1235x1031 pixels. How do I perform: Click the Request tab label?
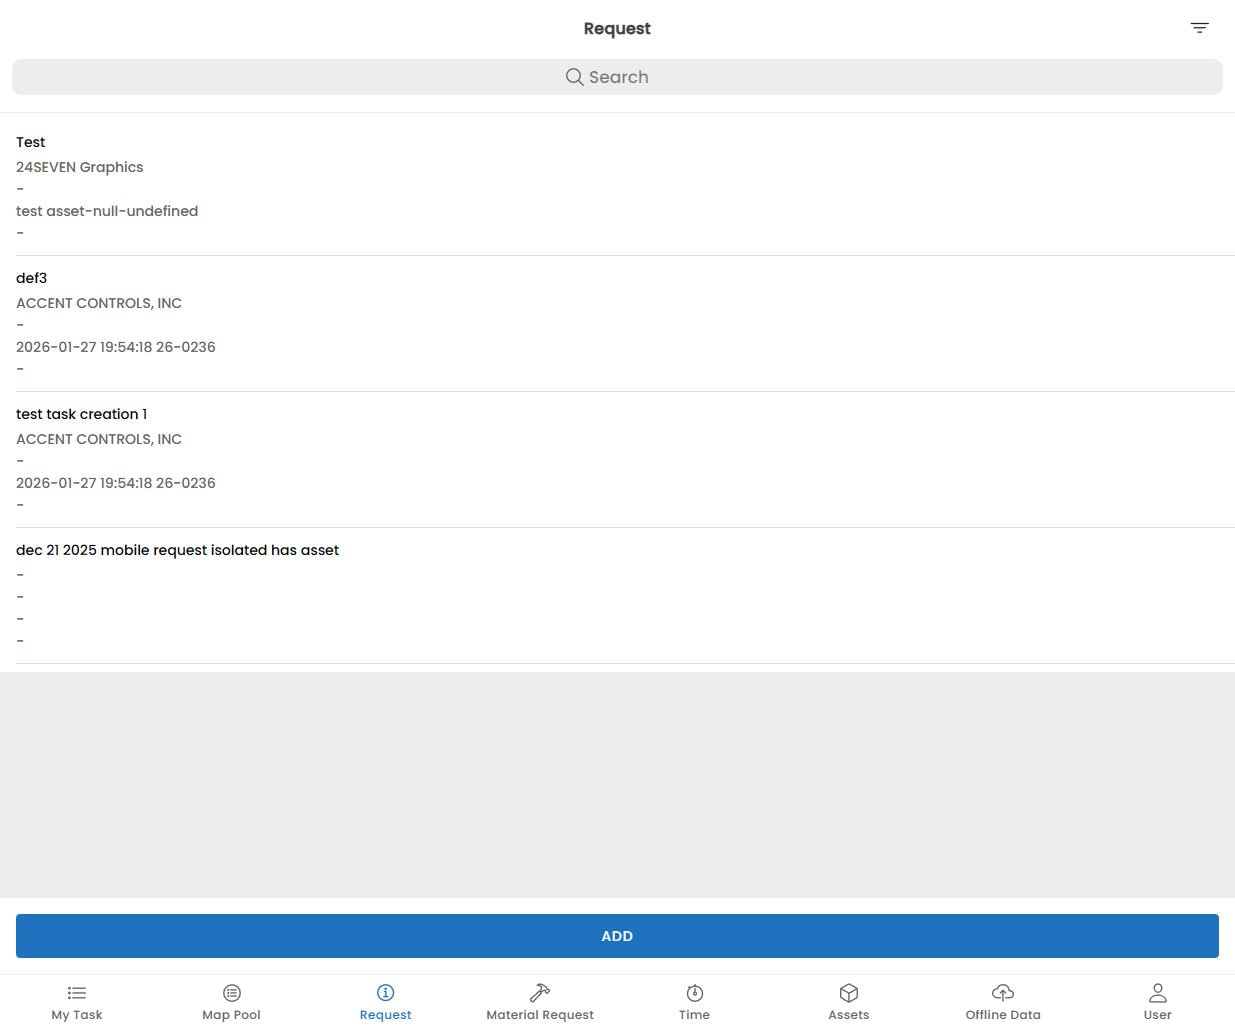pyautogui.click(x=386, y=1015)
